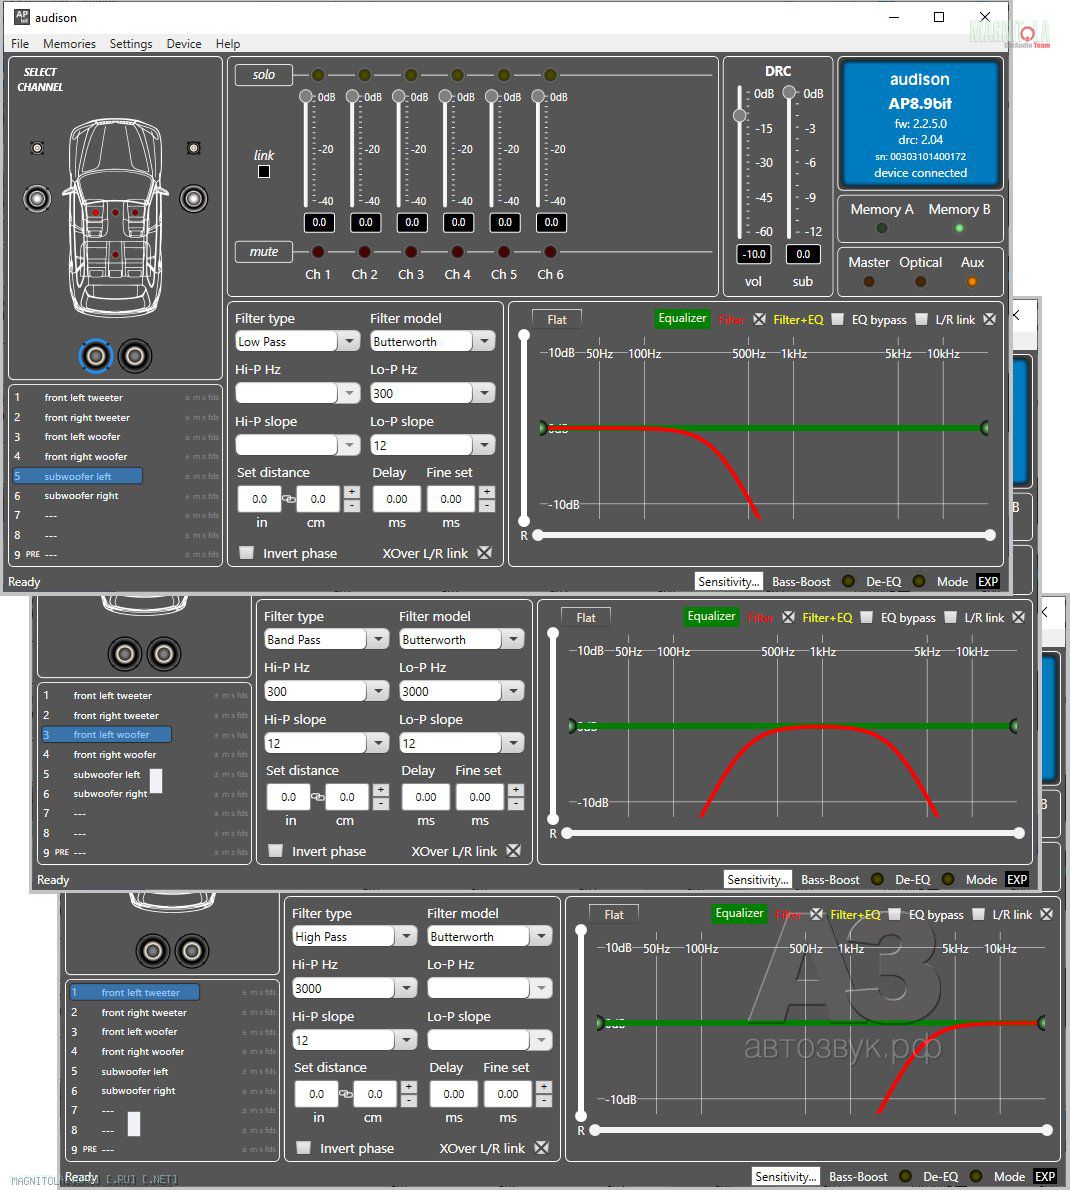Click Flat button in Band Pass window

586,618
